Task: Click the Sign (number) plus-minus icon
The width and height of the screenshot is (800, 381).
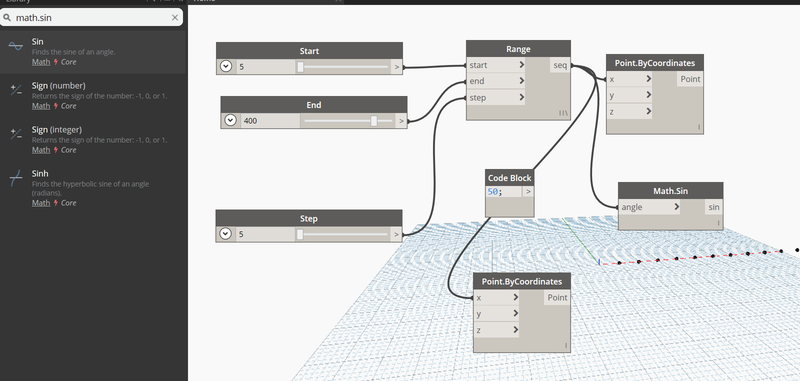Action: click(16, 90)
